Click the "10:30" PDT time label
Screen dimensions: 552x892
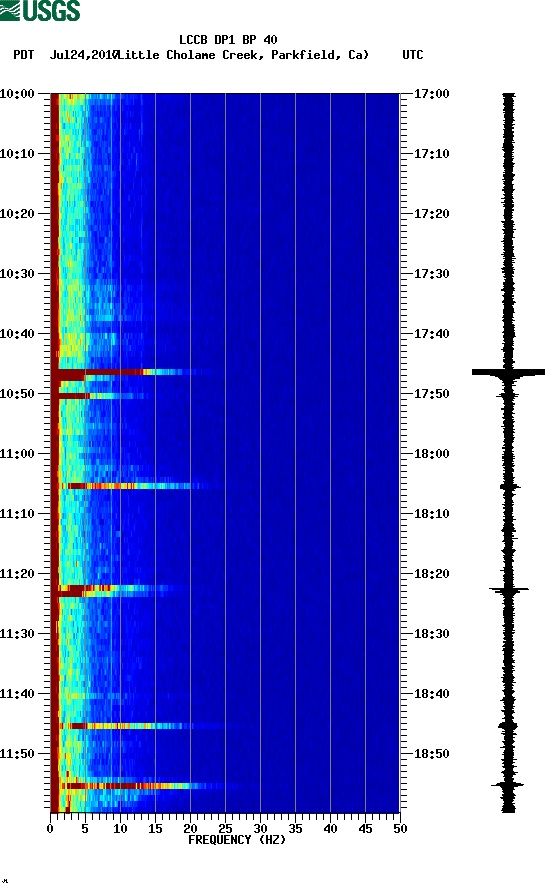click(x=17, y=274)
